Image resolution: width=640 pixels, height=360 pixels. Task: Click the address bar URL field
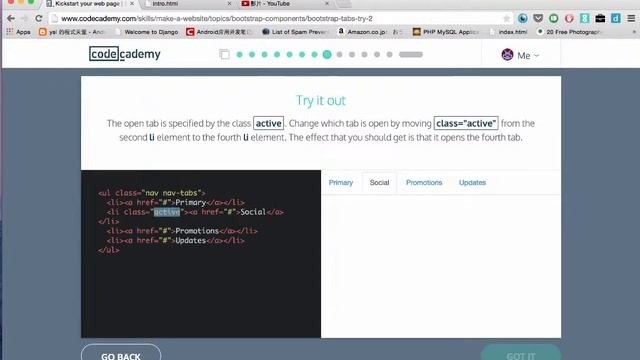[278, 18]
